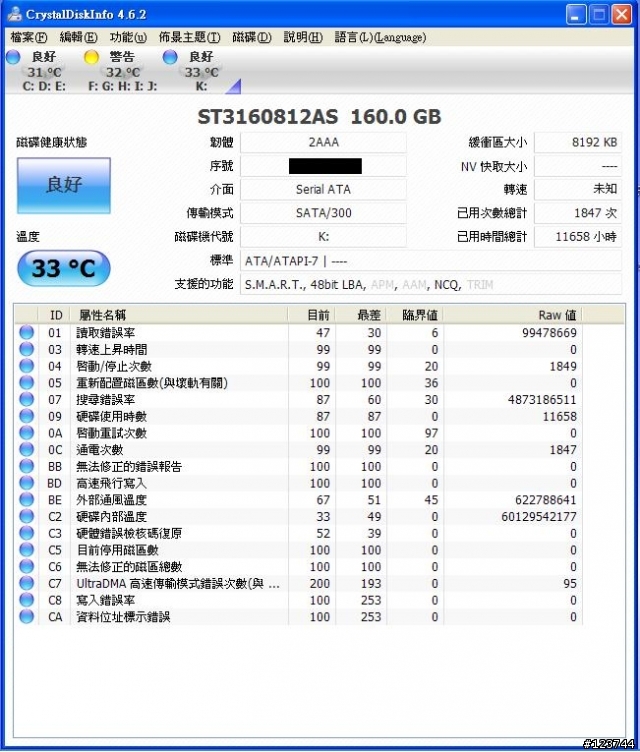This screenshot has width=640, height=752.
Task: Click the 良好 health status button
Action: (64, 185)
